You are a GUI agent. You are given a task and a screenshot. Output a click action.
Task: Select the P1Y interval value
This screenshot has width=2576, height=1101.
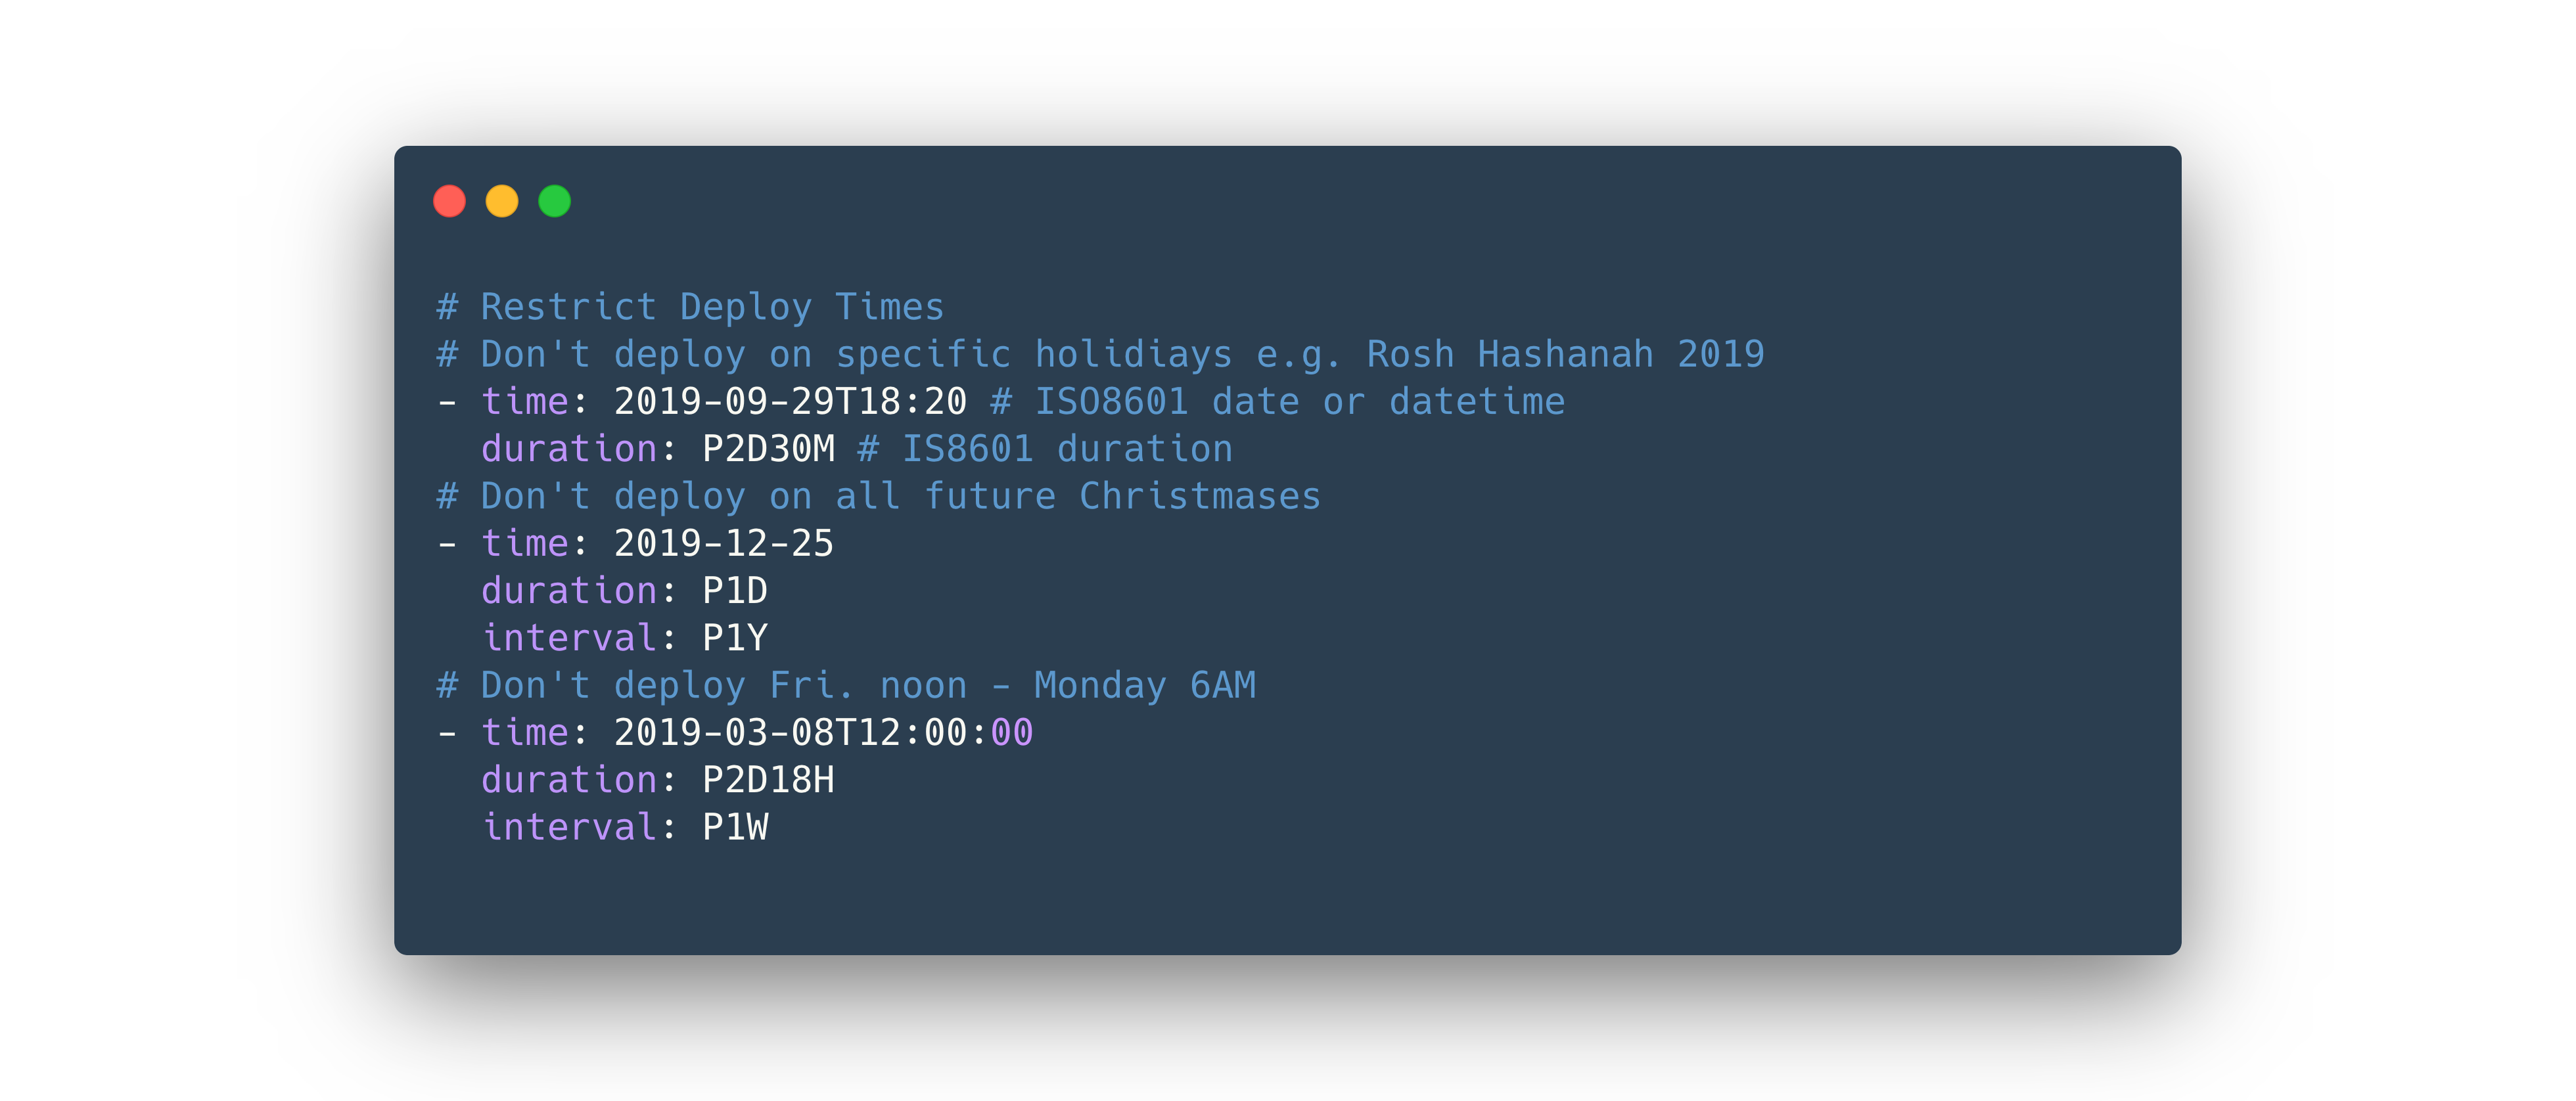point(734,638)
